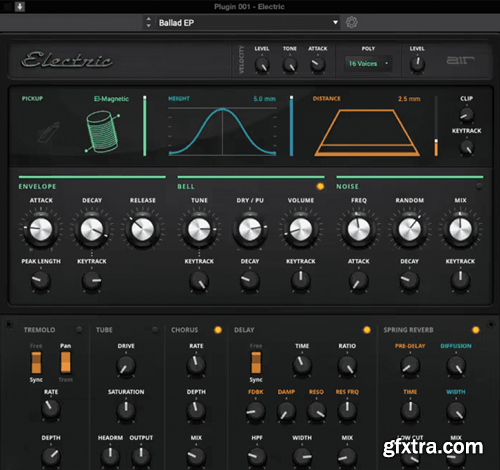Click the master Level knob
Viewport: 500px width, 470px height.
[417, 64]
